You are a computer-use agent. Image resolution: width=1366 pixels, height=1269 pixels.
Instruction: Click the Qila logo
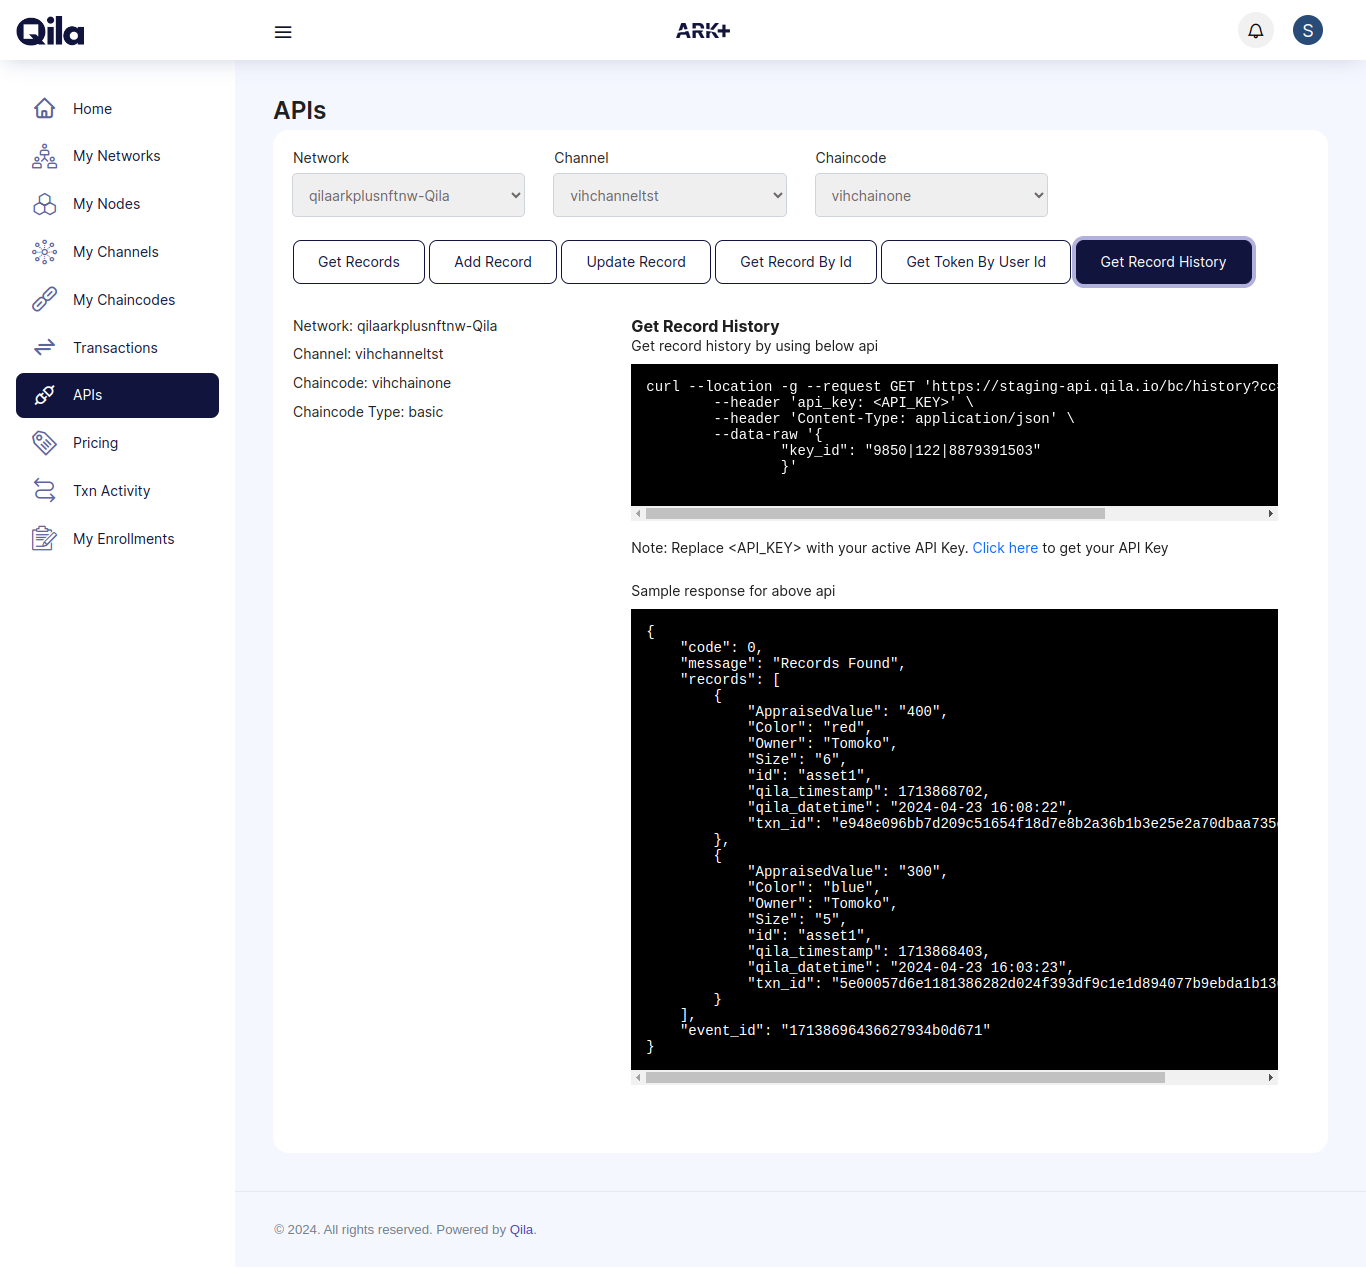point(50,31)
